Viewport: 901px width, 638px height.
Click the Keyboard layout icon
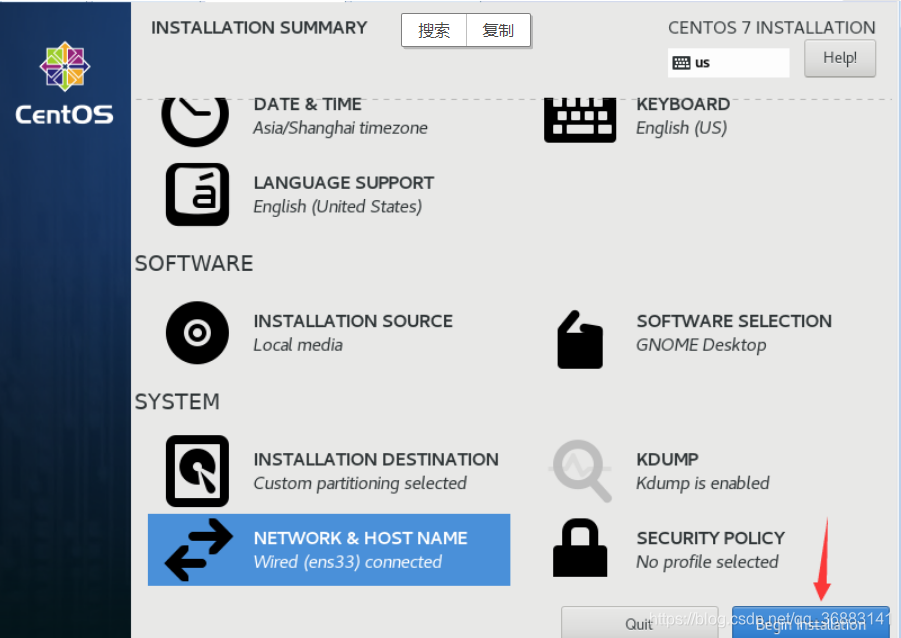[580, 120]
